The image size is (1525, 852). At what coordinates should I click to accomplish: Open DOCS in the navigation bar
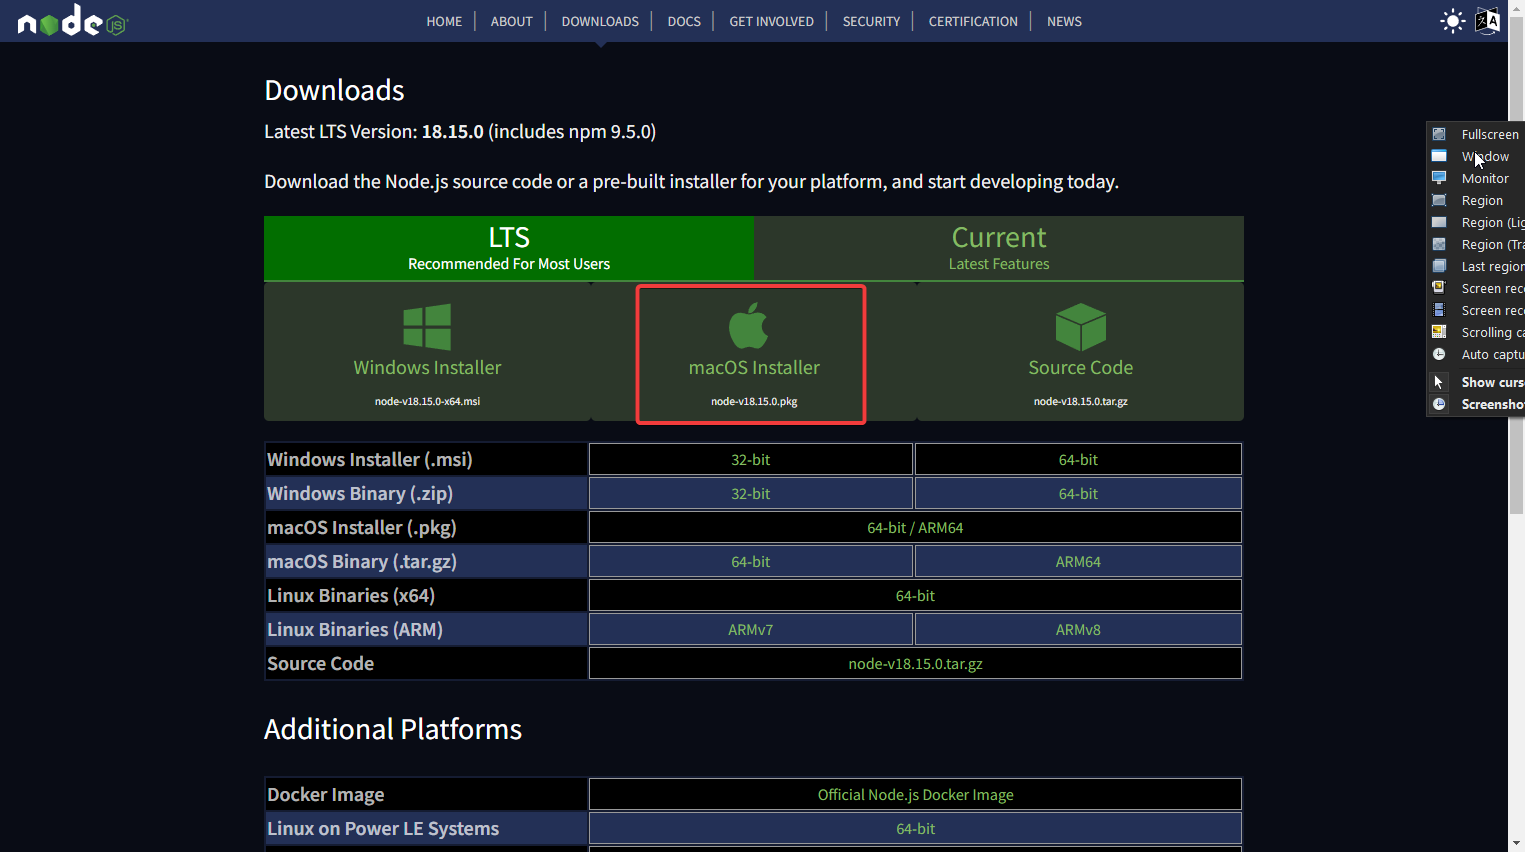pos(684,21)
